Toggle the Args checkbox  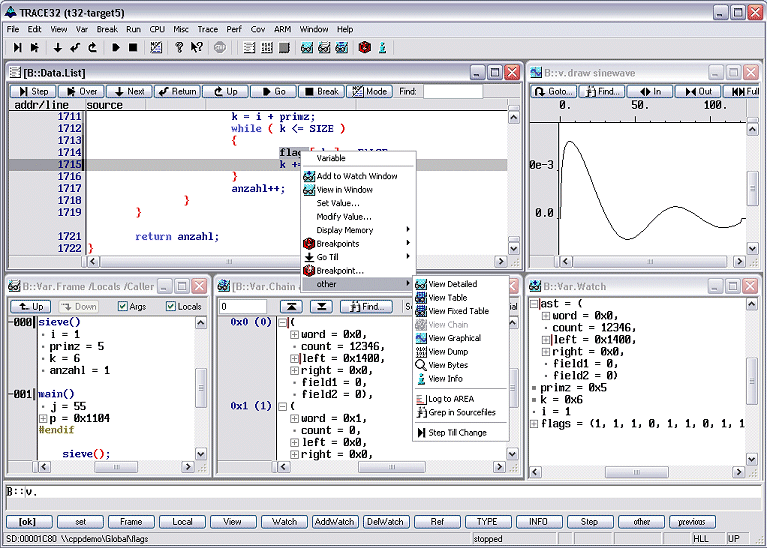tap(124, 307)
